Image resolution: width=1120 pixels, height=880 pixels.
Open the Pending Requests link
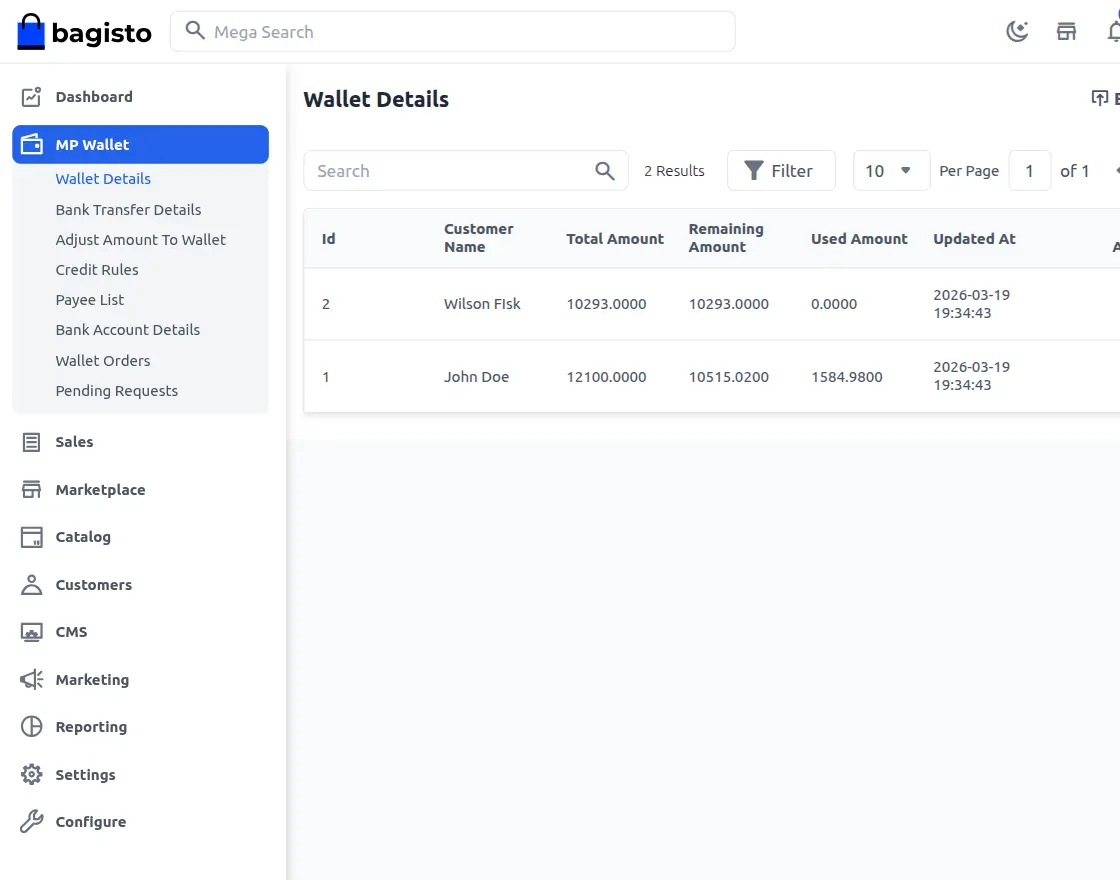(x=117, y=391)
